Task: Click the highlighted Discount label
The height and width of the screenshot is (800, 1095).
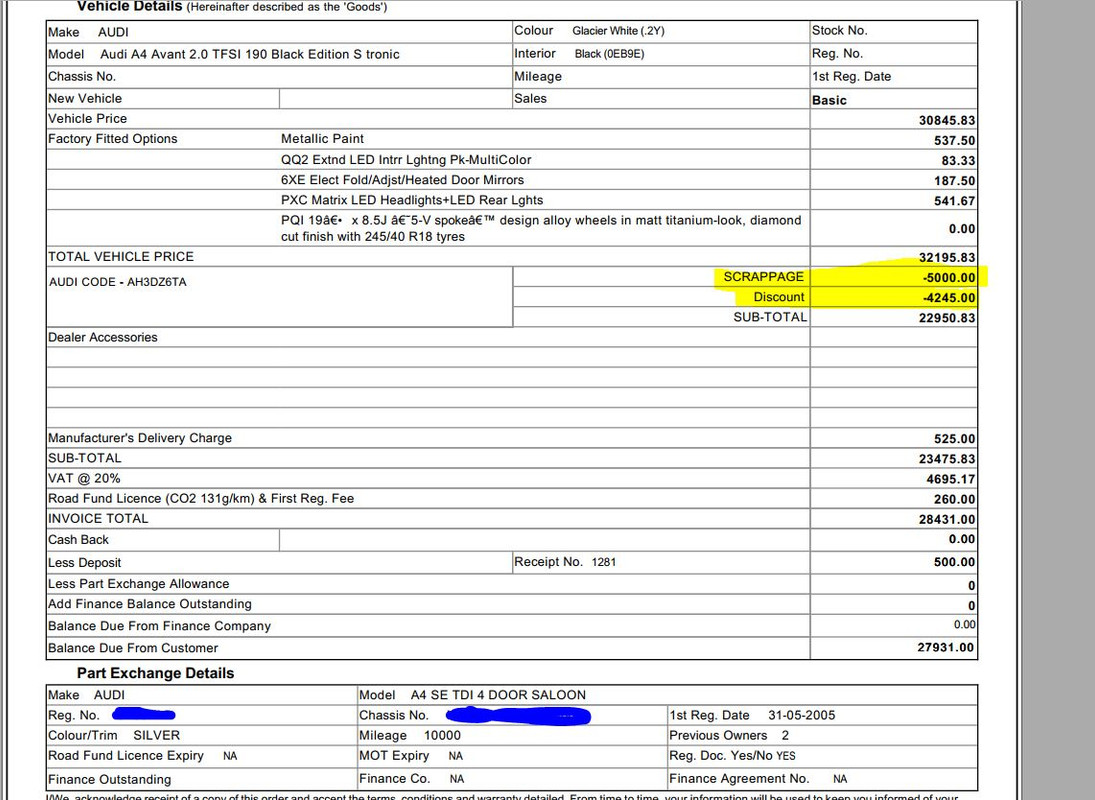Action: [779, 297]
